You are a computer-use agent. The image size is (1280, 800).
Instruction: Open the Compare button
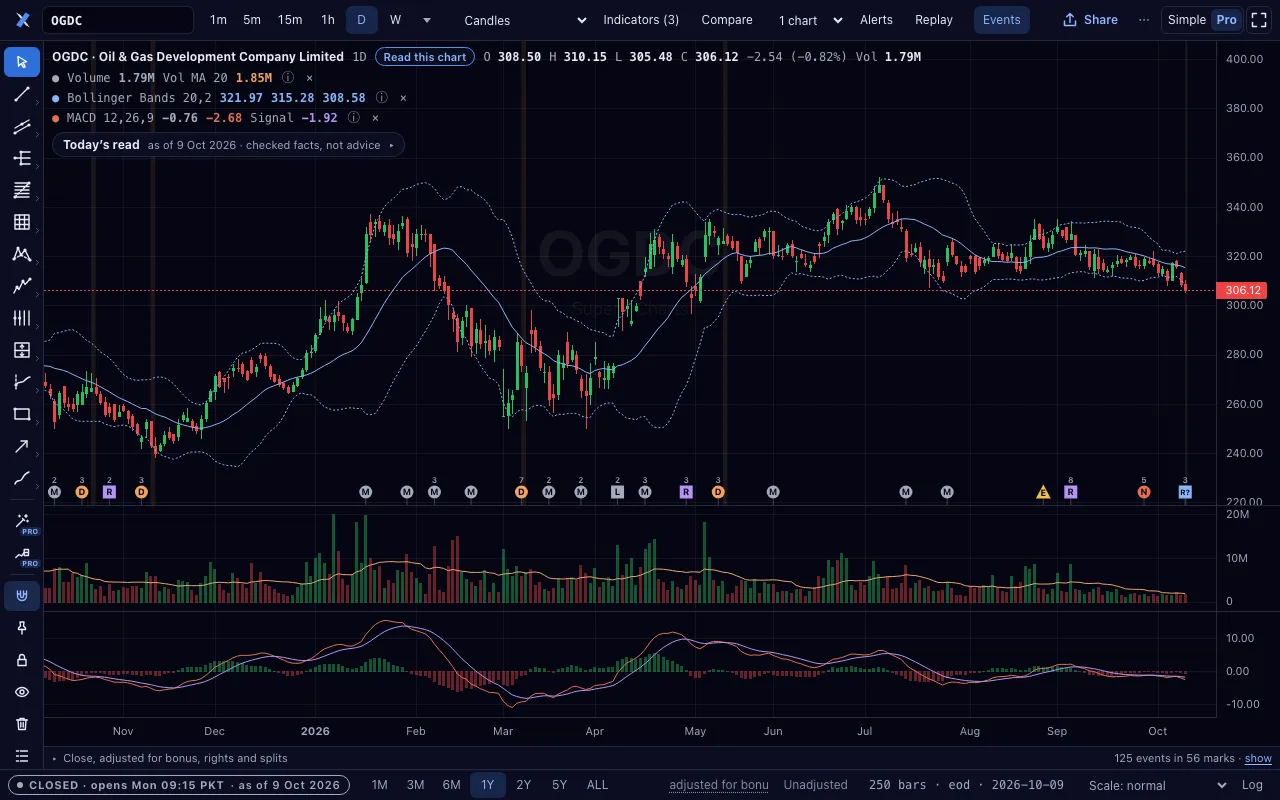[727, 20]
